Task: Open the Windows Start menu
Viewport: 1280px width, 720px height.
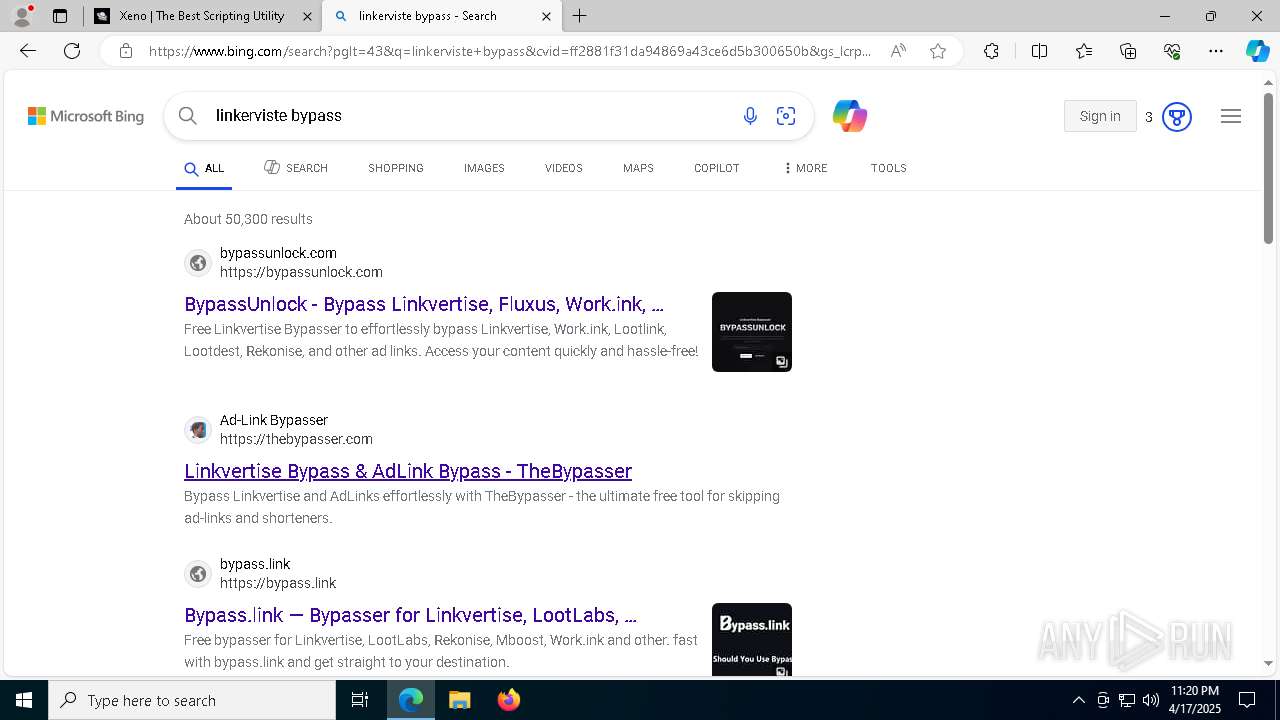Action: (24, 700)
